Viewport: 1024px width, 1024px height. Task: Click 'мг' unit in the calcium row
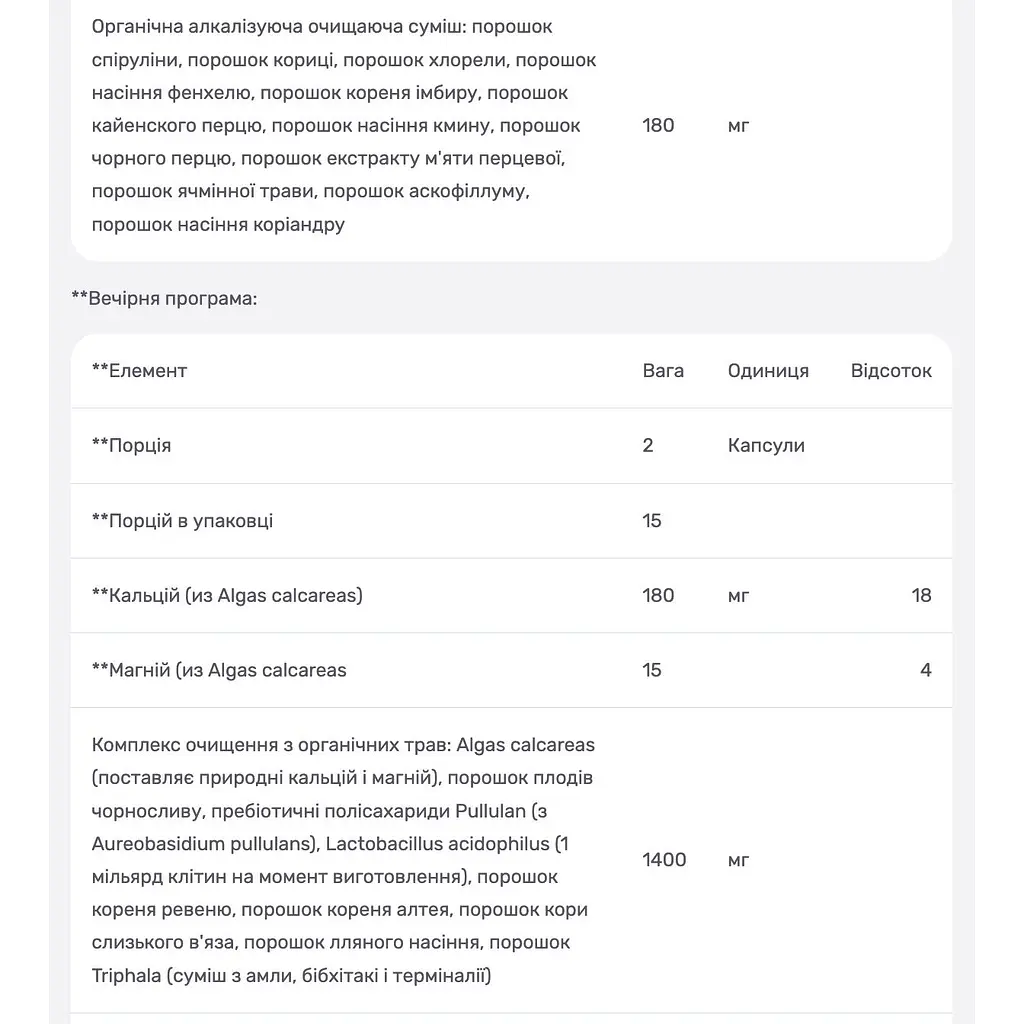[x=738, y=596]
